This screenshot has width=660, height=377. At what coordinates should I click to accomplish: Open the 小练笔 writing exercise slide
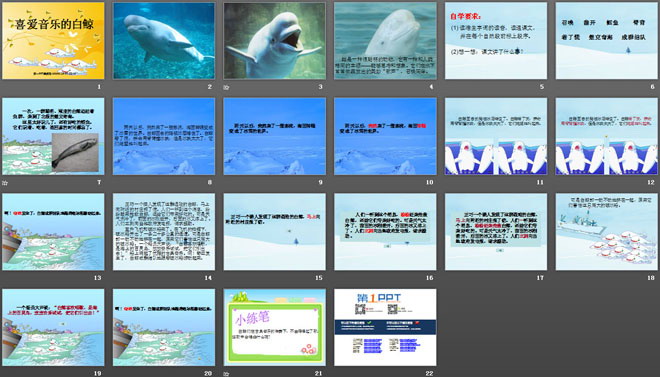click(274, 327)
